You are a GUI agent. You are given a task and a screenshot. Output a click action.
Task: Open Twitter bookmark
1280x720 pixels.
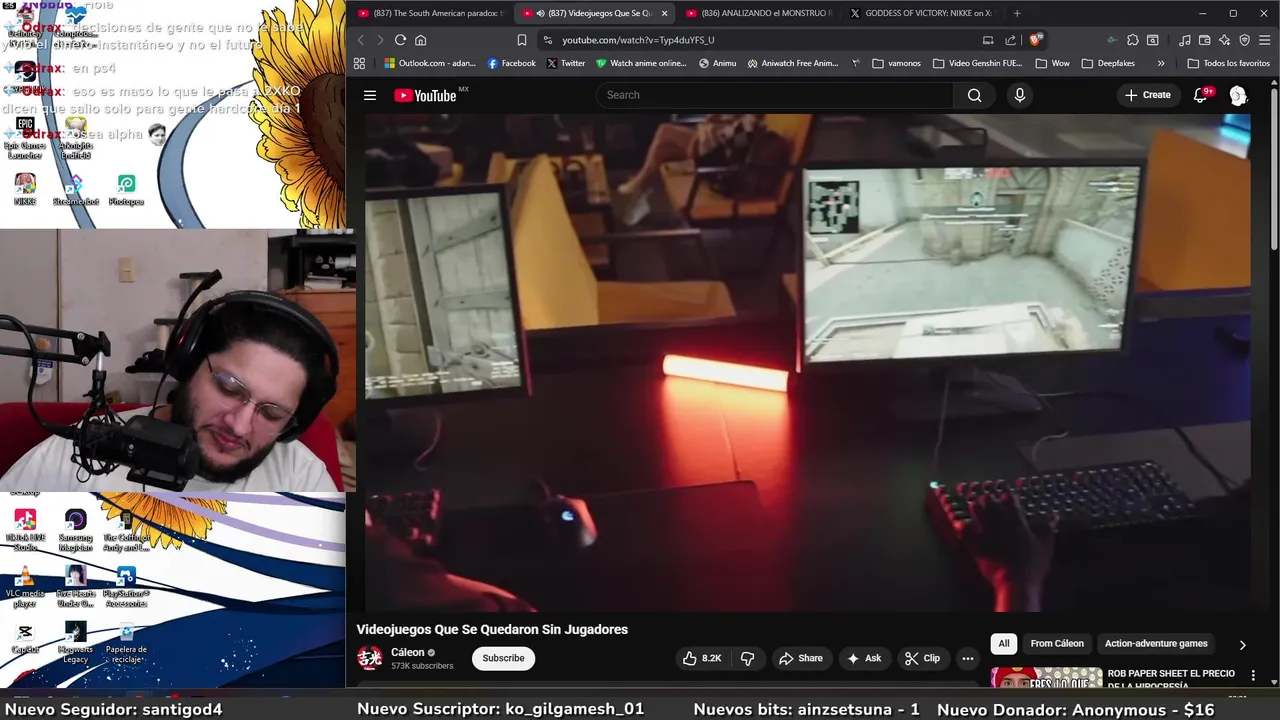pos(566,63)
